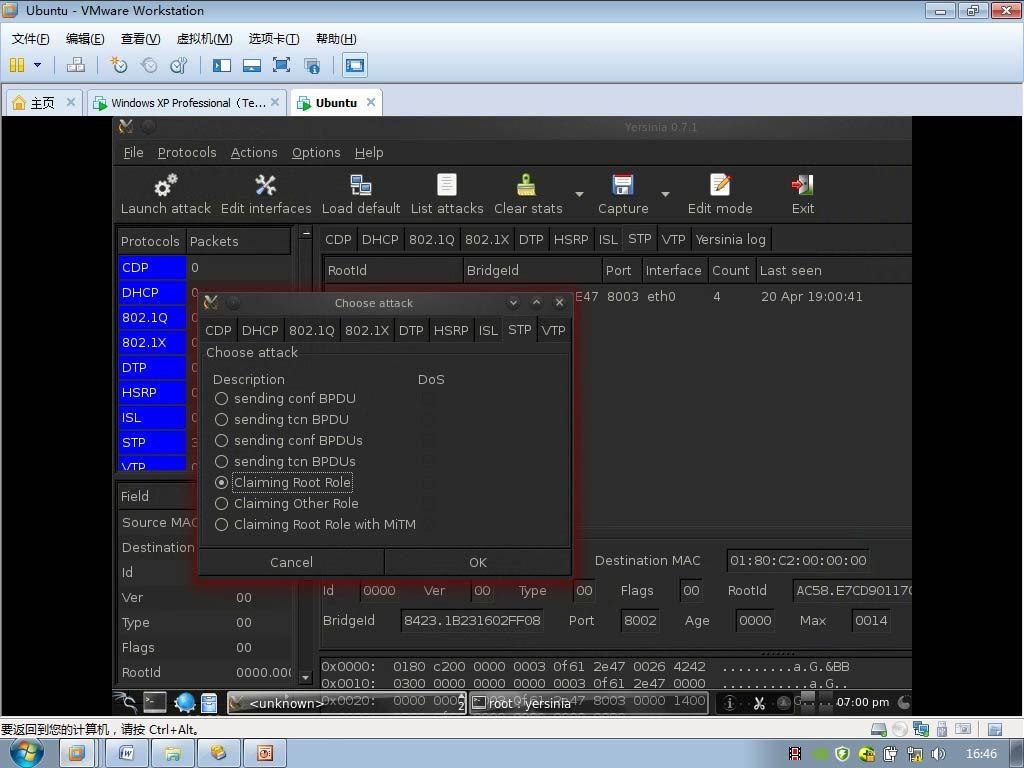Click the VMware show library sidebar icon
The width and height of the screenshot is (1024, 768).
click(222, 65)
